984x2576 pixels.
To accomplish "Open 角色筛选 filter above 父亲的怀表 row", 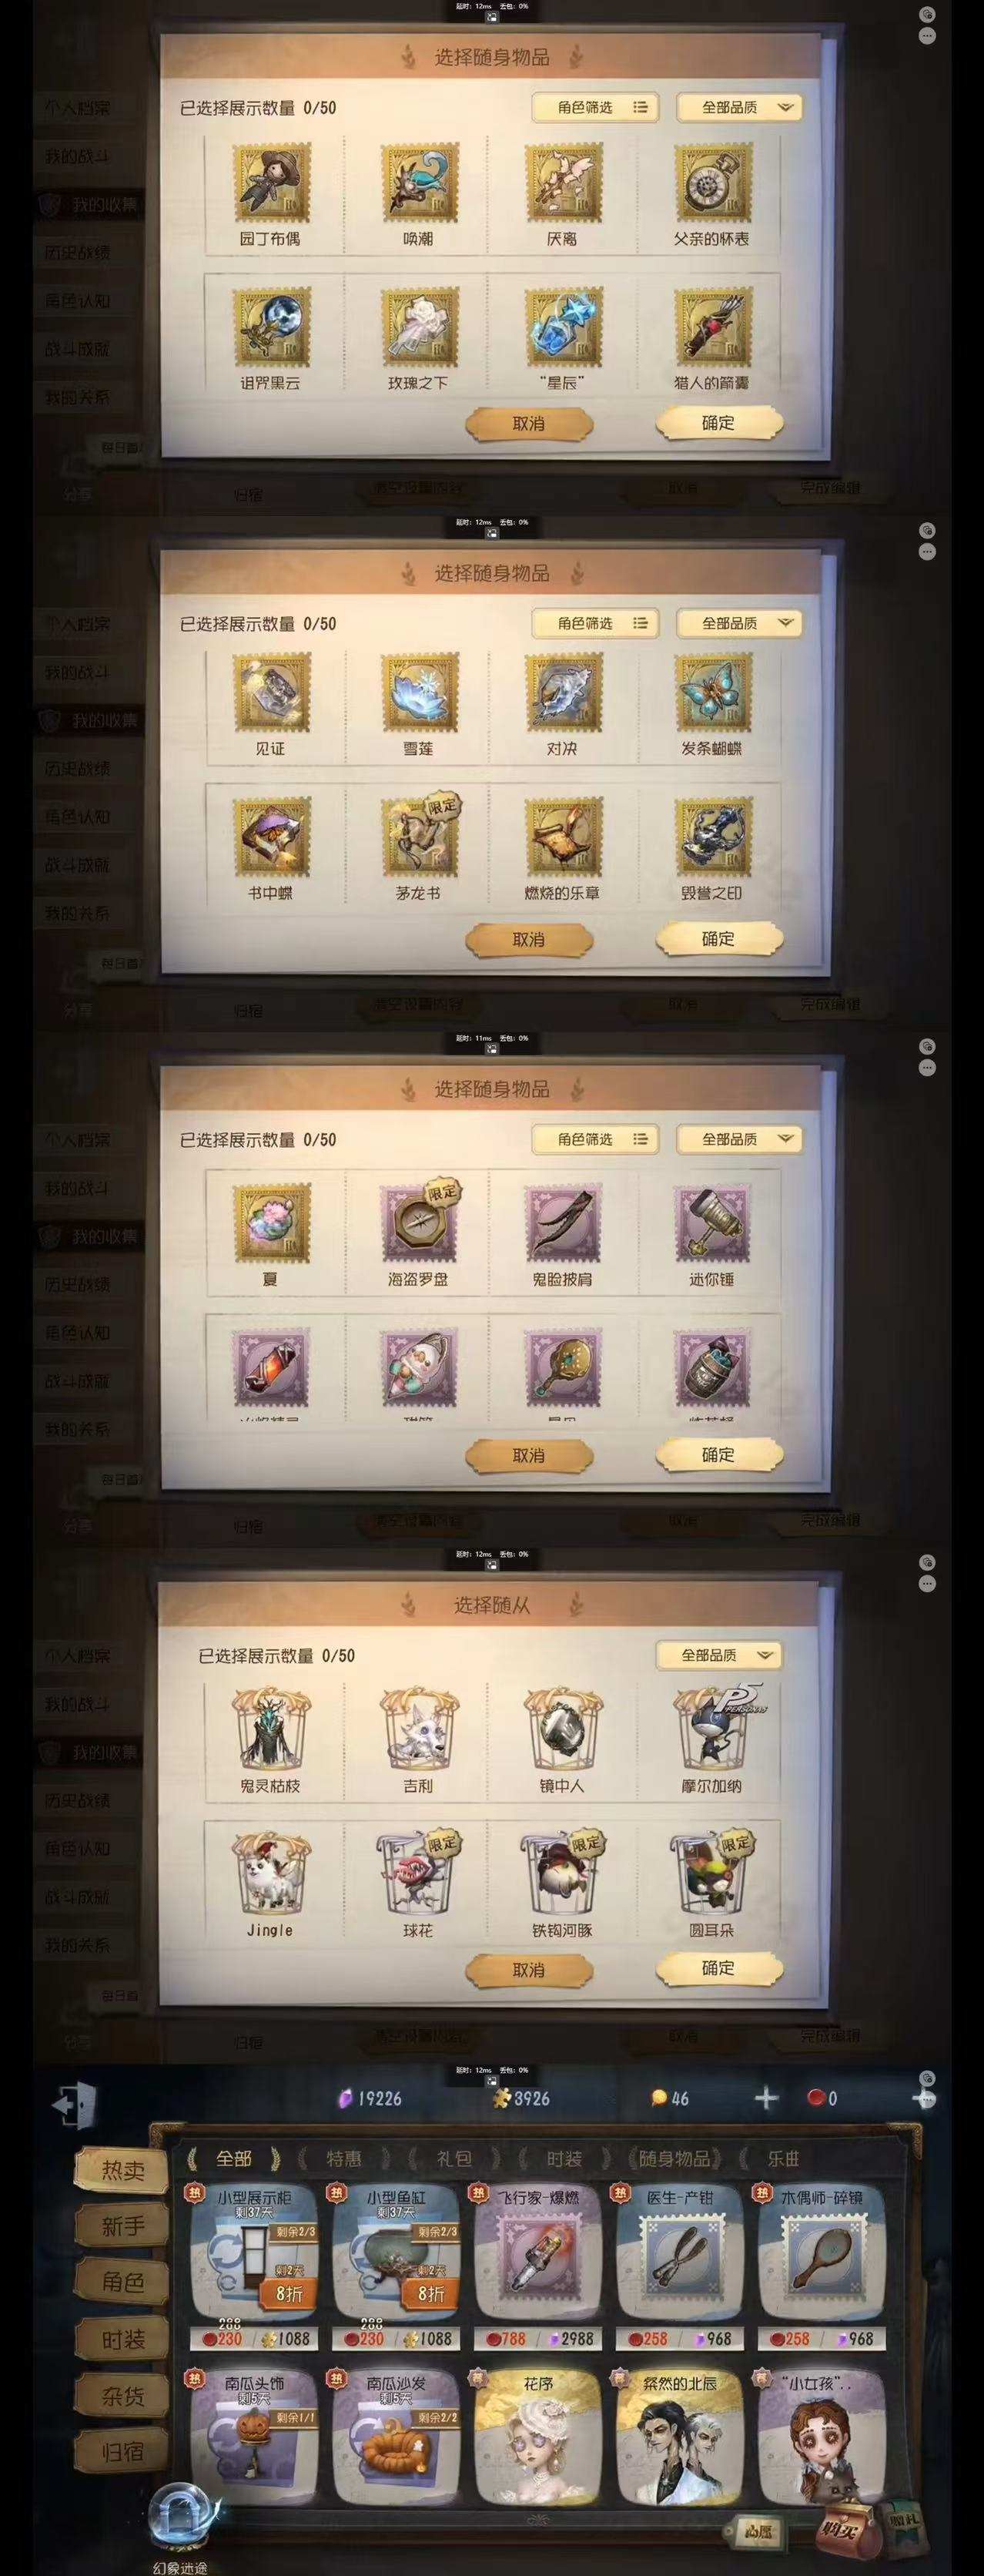I will tap(595, 107).
